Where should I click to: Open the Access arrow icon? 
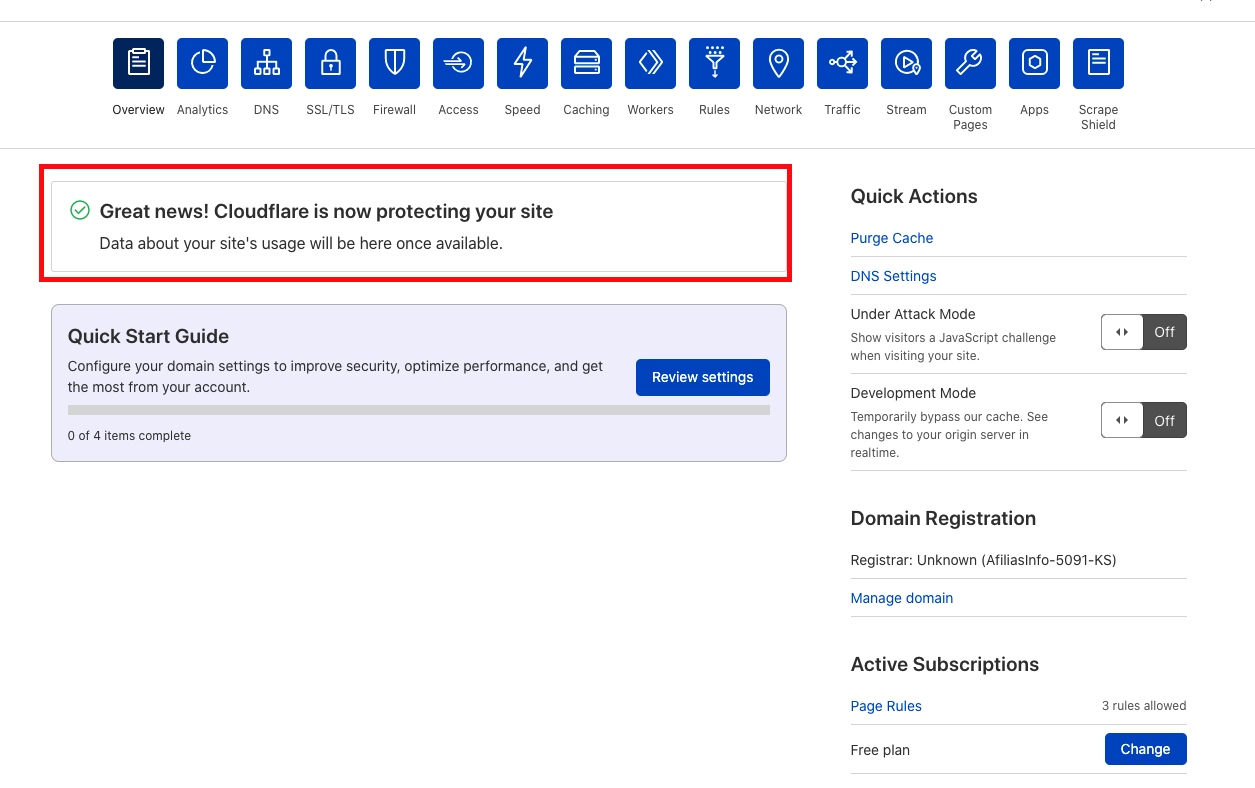point(458,63)
